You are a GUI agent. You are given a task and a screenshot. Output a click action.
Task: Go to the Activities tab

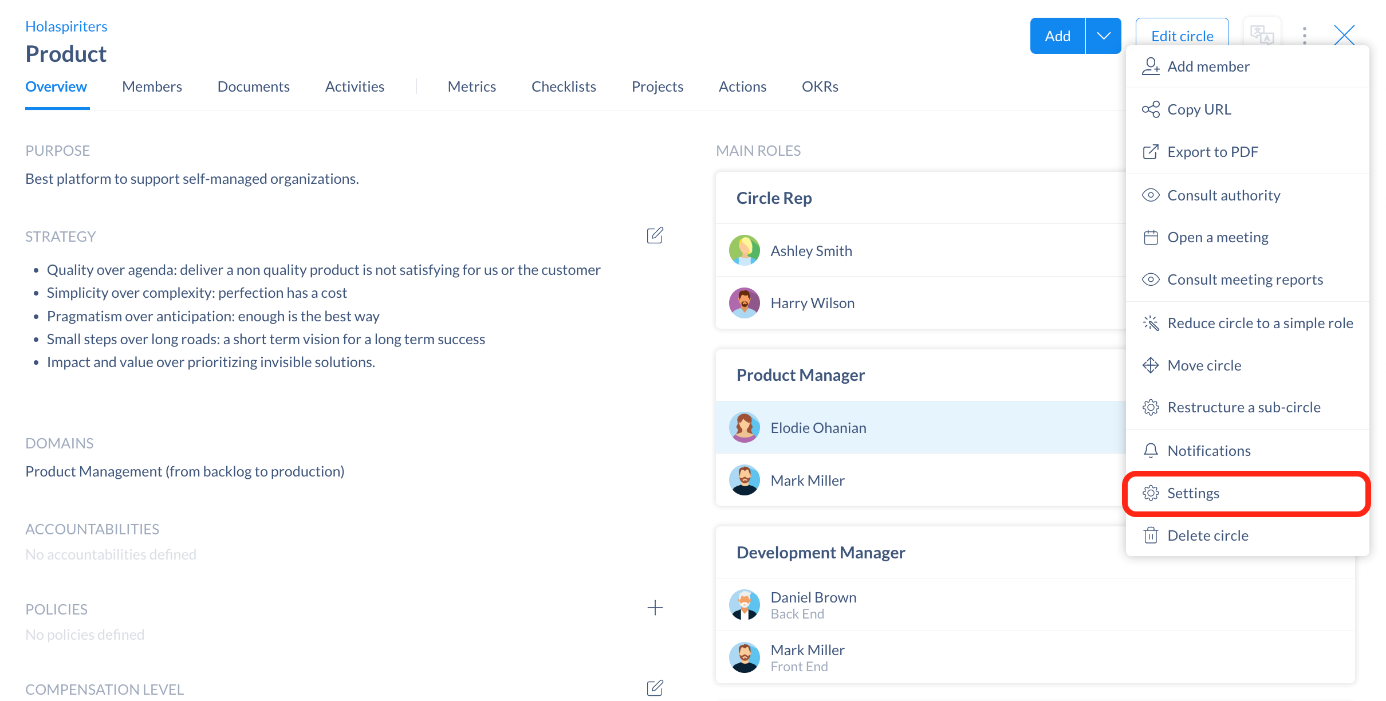(354, 87)
